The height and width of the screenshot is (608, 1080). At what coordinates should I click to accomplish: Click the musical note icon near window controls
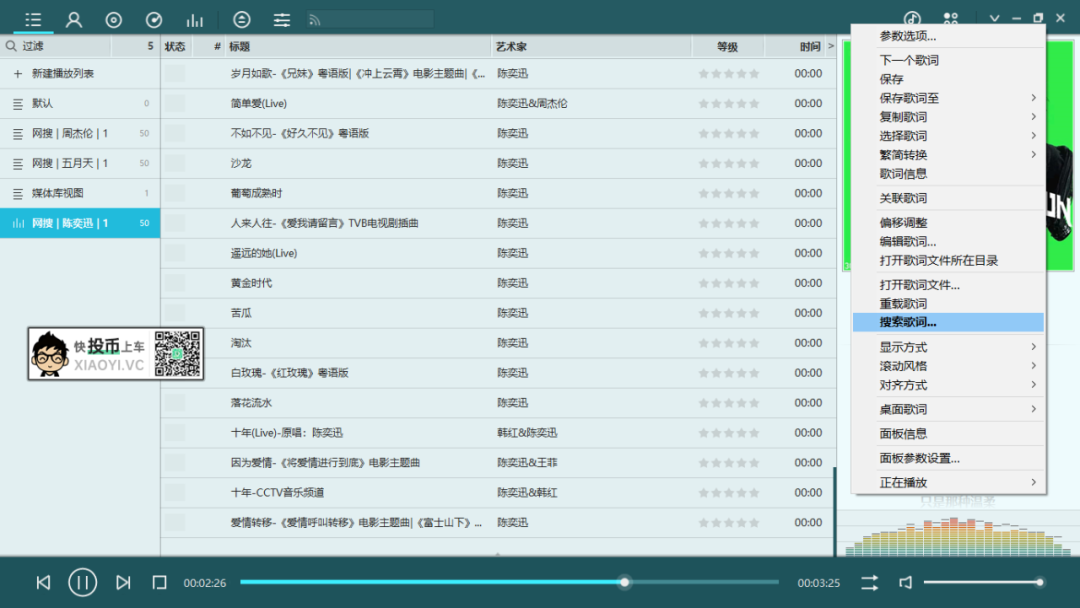pyautogui.click(x=911, y=17)
